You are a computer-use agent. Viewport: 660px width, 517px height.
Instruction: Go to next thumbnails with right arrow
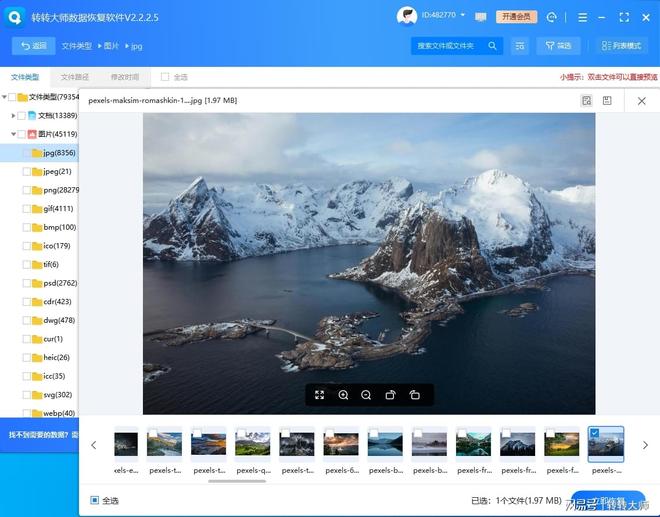point(645,445)
